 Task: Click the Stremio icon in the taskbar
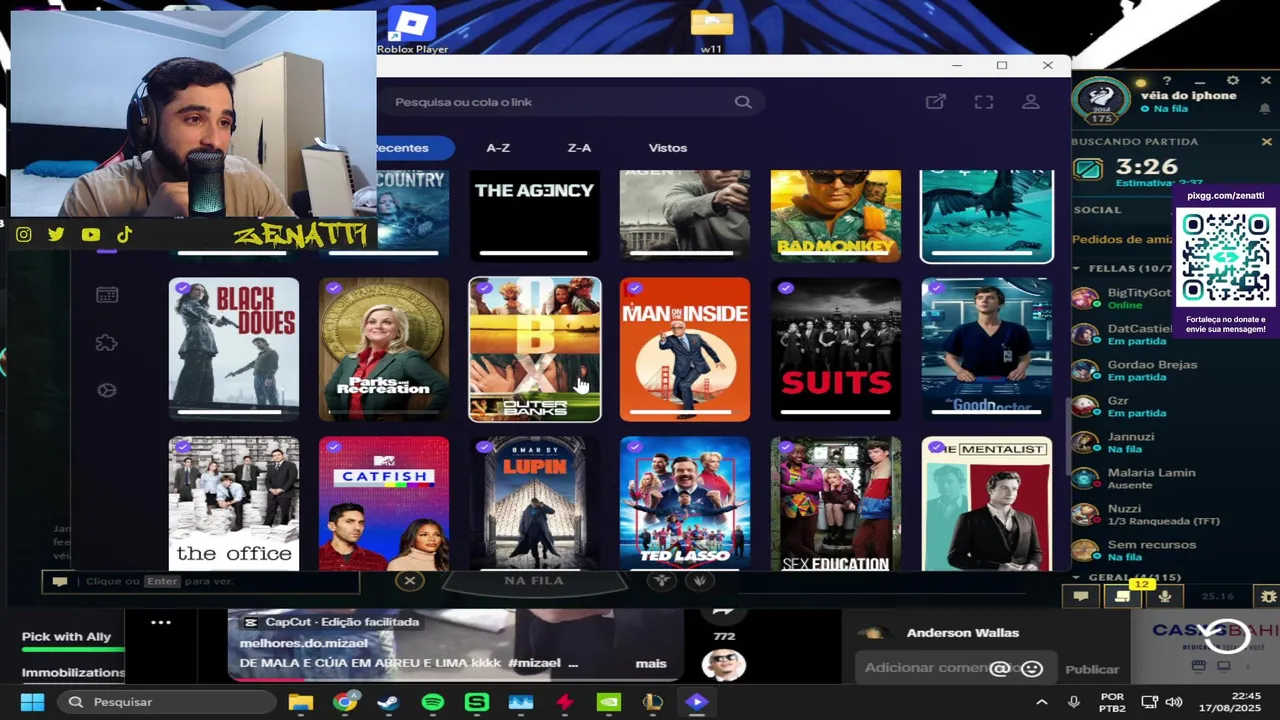[696, 702]
